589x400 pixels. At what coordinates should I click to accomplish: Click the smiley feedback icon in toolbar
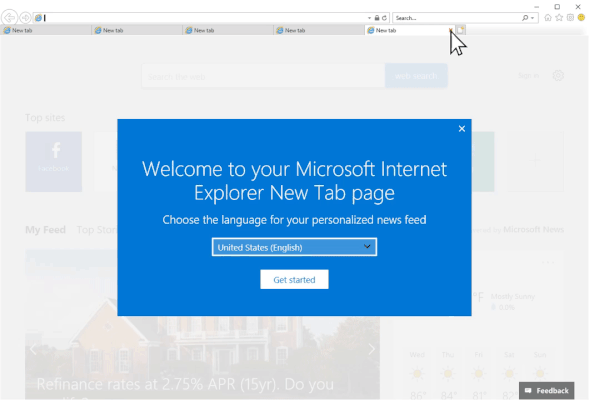(581, 18)
